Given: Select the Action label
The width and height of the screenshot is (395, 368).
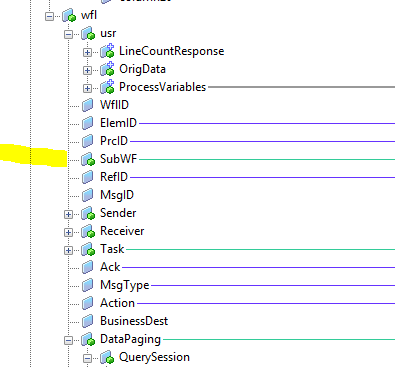Looking at the screenshot, I should (117, 303).
